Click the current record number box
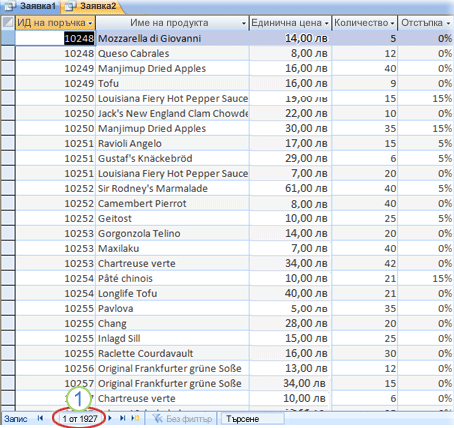454x428 pixels. tap(79, 419)
